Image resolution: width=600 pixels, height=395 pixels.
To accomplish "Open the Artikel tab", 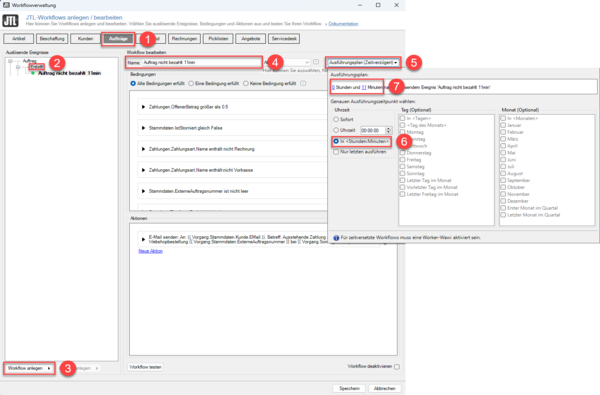I will [x=19, y=39].
